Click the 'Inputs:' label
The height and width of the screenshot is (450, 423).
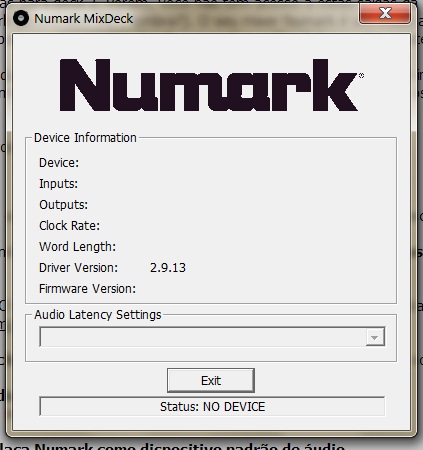pos(58,184)
